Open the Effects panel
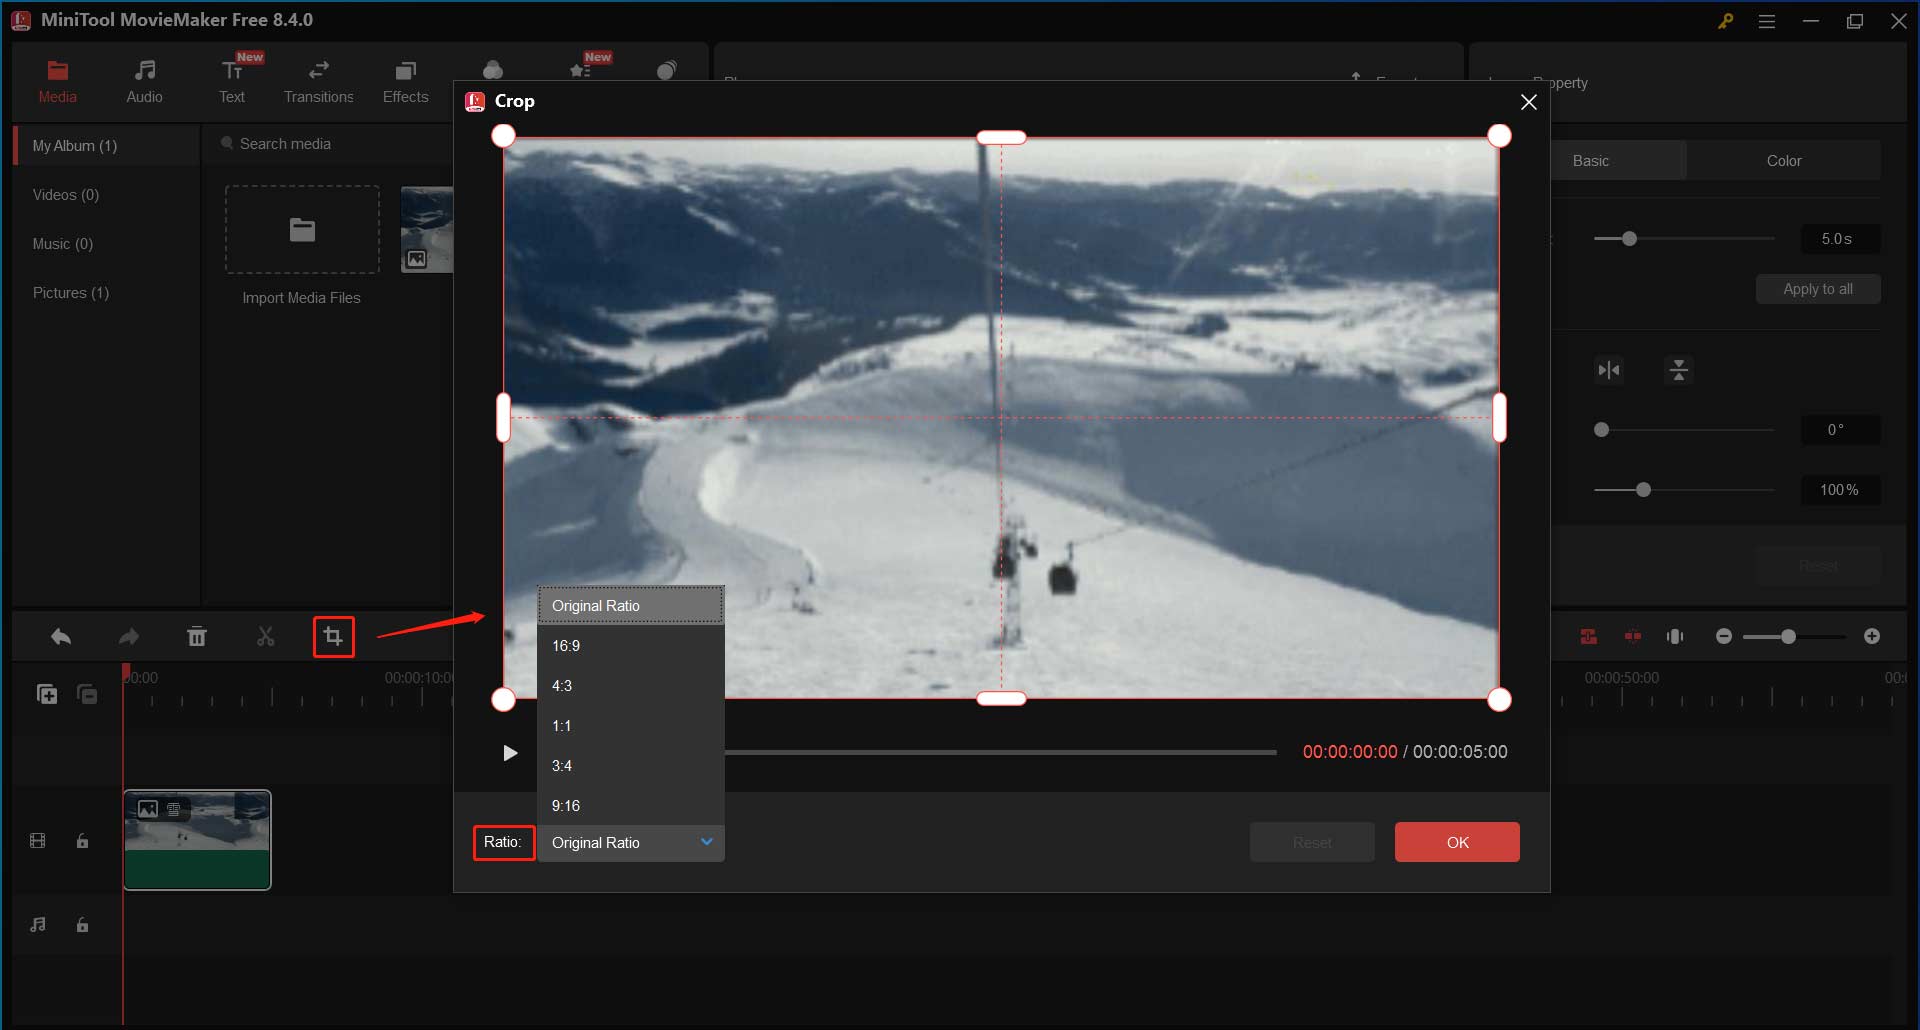The height and width of the screenshot is (1030, 1920). coord(405,80)
